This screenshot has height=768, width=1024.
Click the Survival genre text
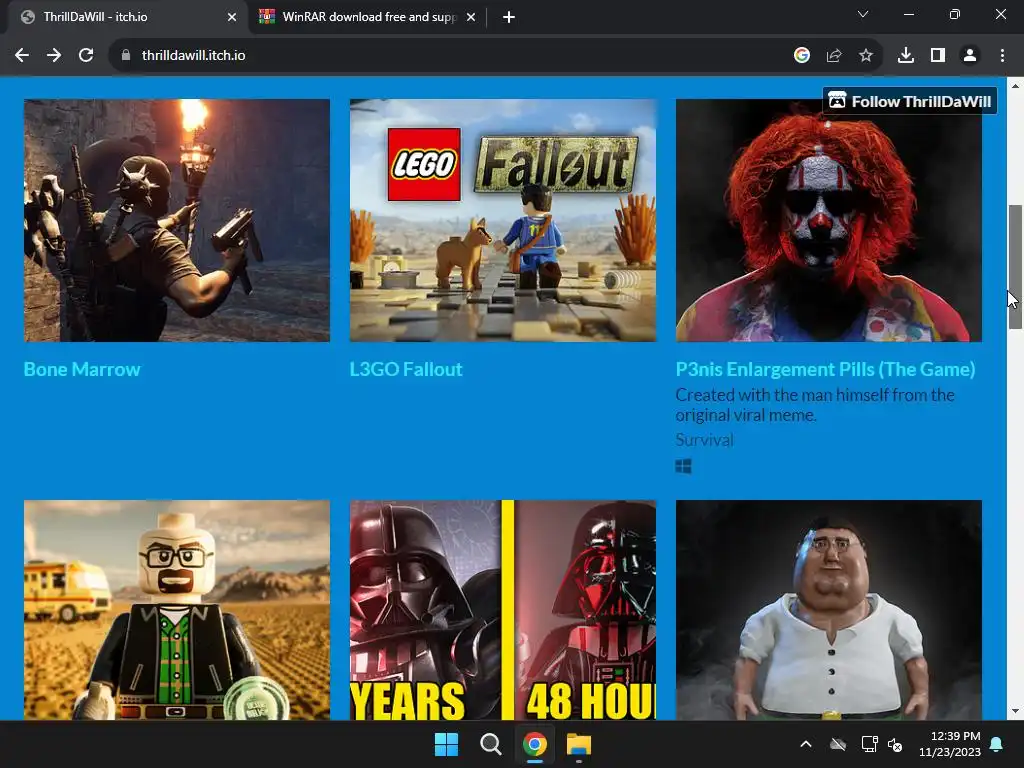705,440
